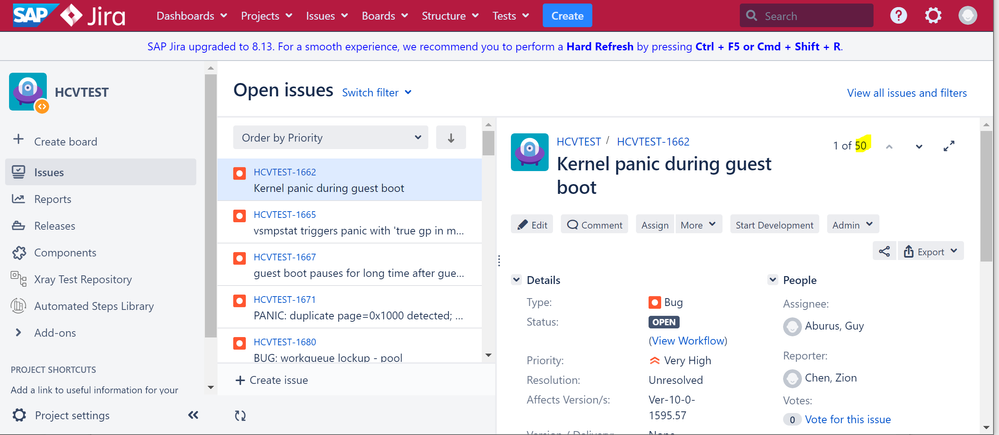Click the bug icon of HCVTEST-1671
The height and width of the screenshot is (435, 999).
[239, 300]
